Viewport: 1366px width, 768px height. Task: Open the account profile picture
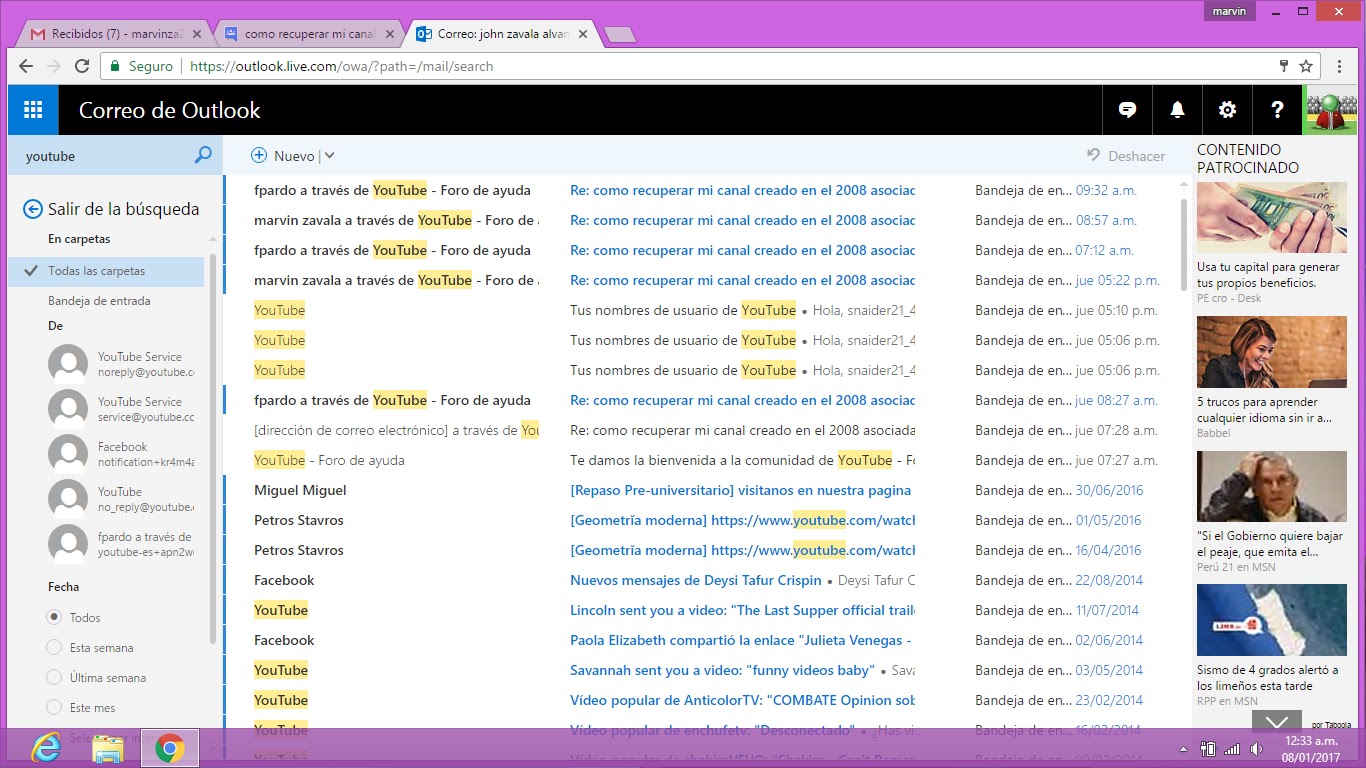click(1331, 110)
